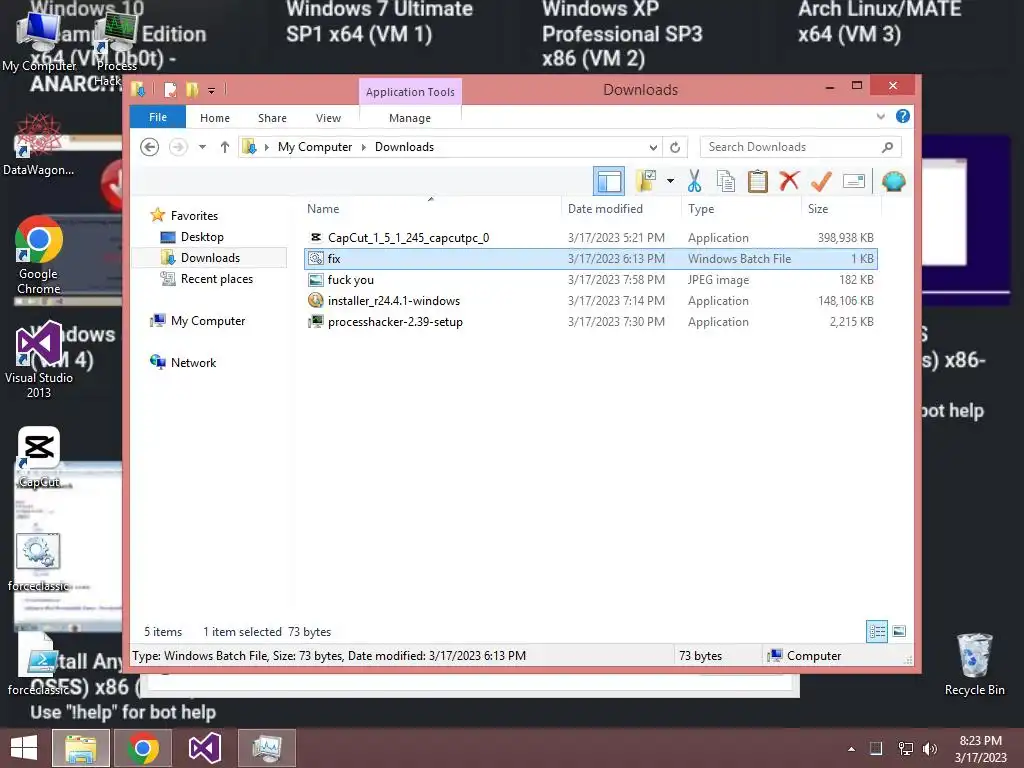This screenshot has height=768, width=1024.
Task: Click the blue shell icon in toolbar
Action: tap(893, 181)
